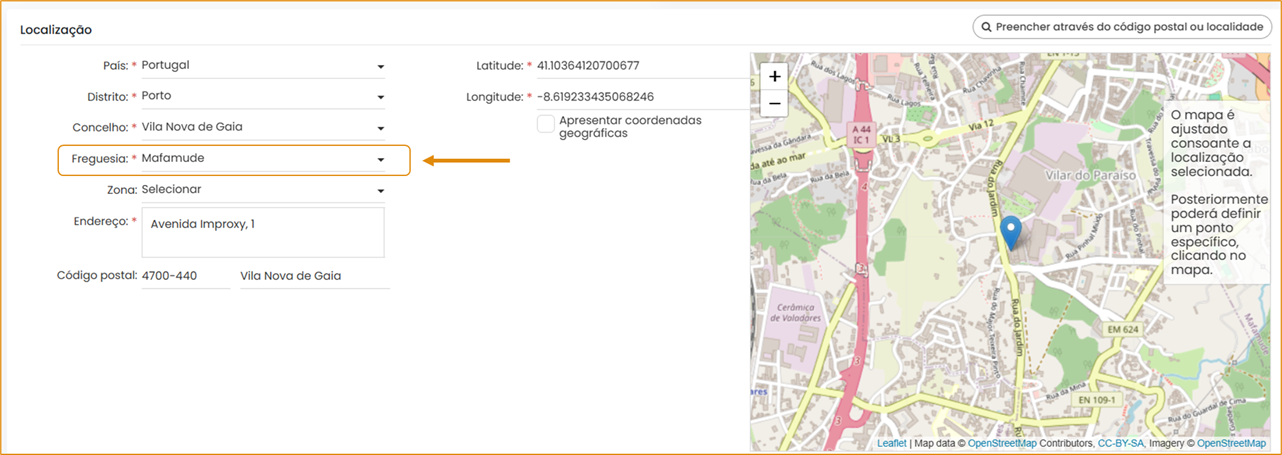Click the map zoom in plus button

pos(774,76)
